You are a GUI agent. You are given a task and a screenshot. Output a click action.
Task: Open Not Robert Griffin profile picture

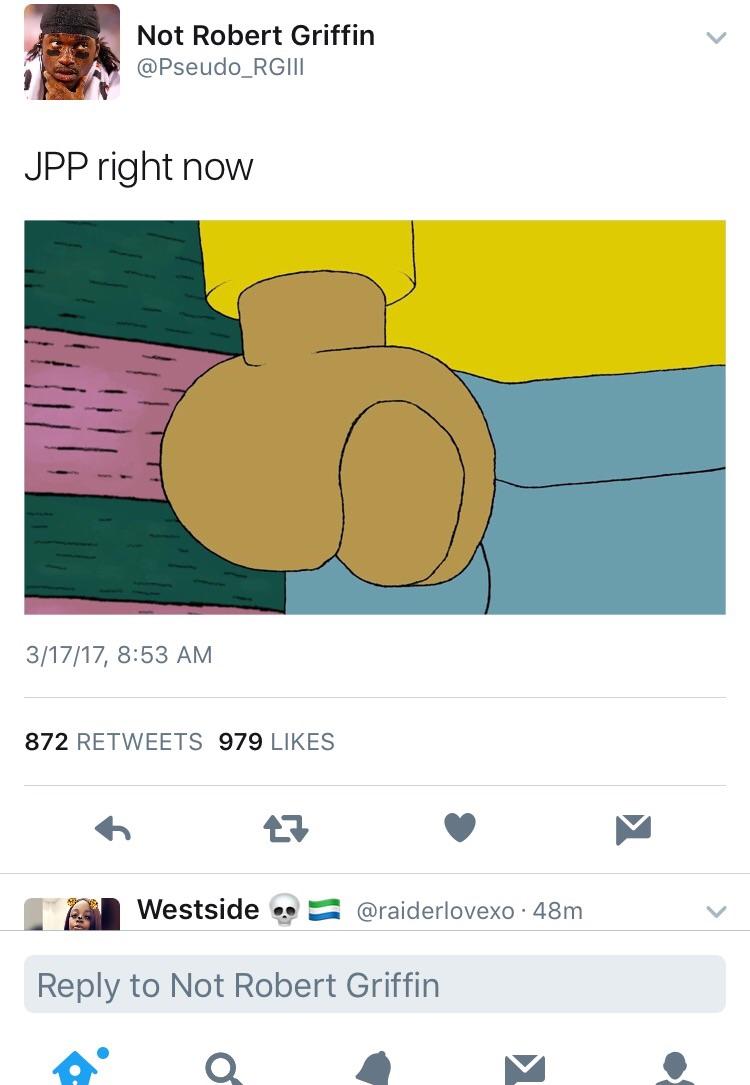(72, 52)
